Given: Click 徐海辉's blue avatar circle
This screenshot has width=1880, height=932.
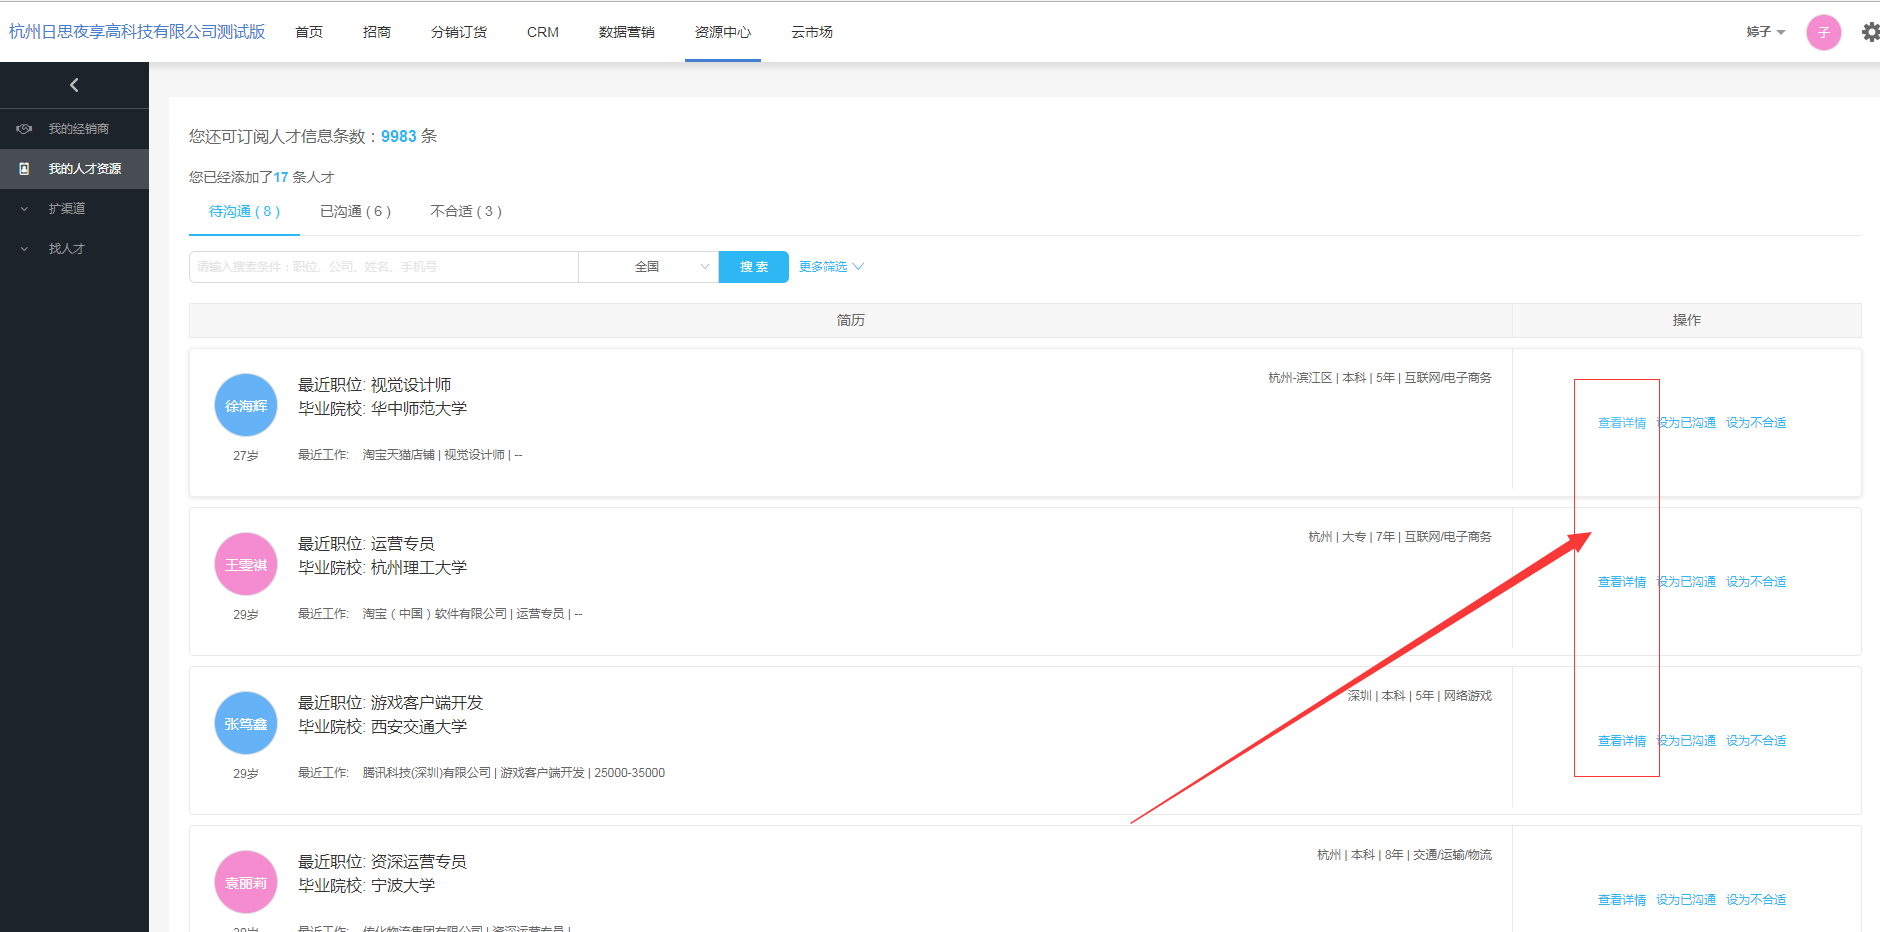Looking at the screenshot, I should [246, 405].
